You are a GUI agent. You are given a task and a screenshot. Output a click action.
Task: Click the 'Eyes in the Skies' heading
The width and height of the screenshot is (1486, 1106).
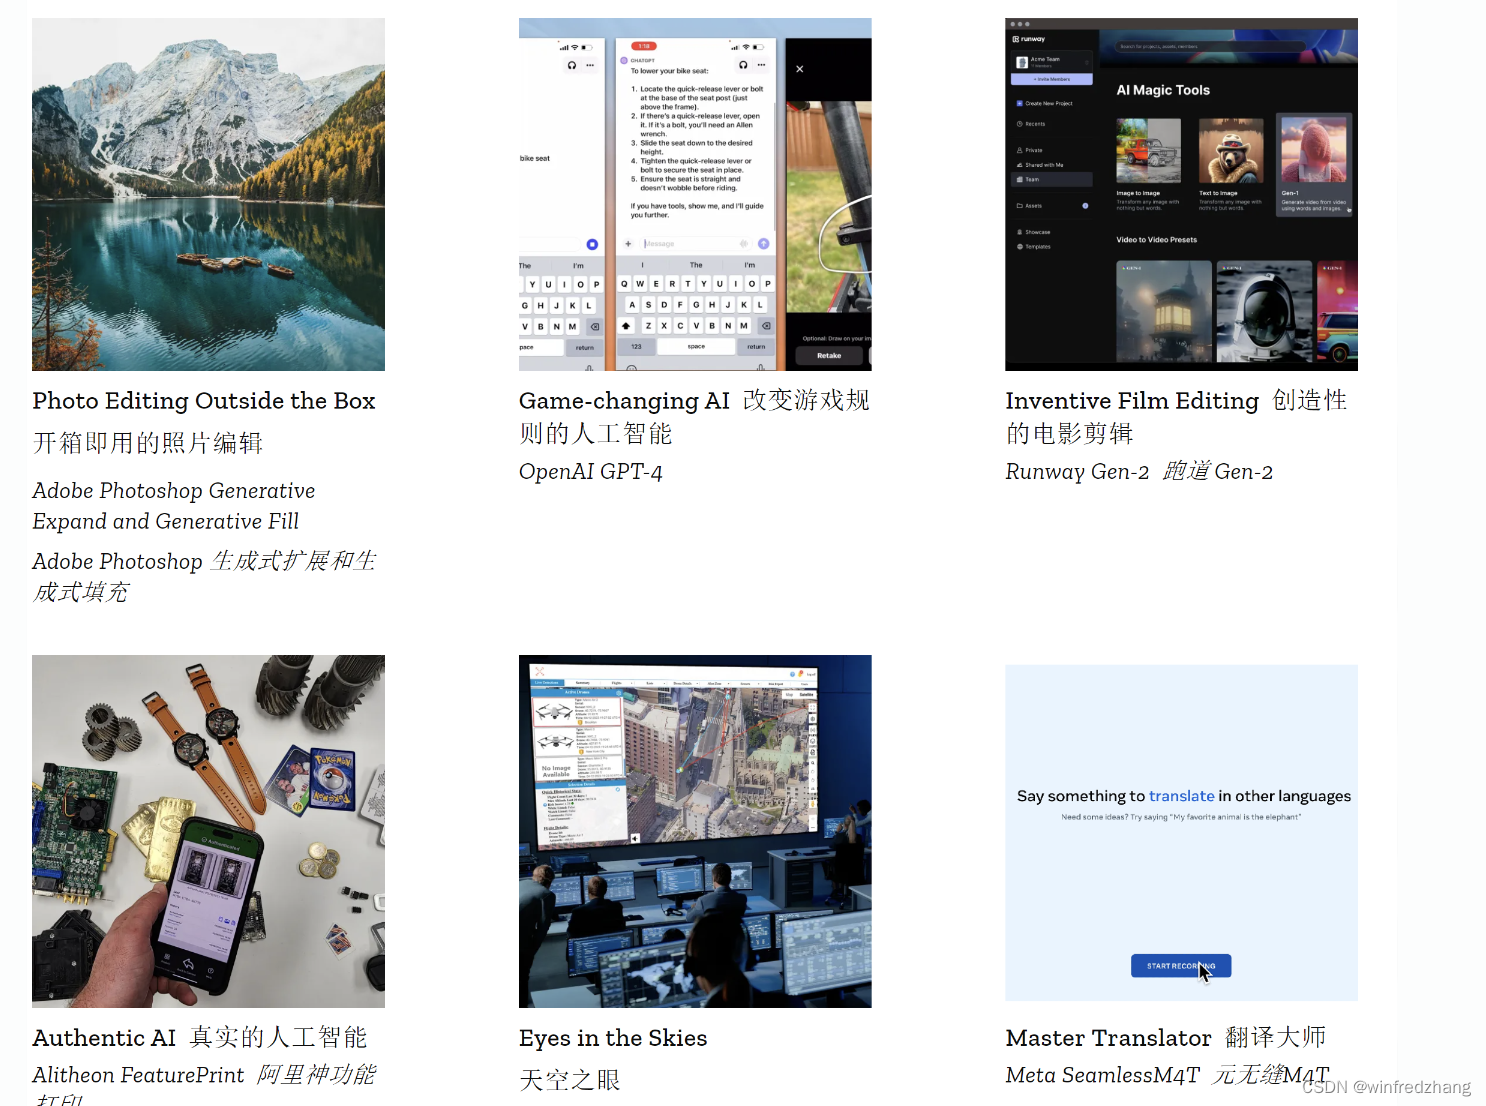point(613,1038)
